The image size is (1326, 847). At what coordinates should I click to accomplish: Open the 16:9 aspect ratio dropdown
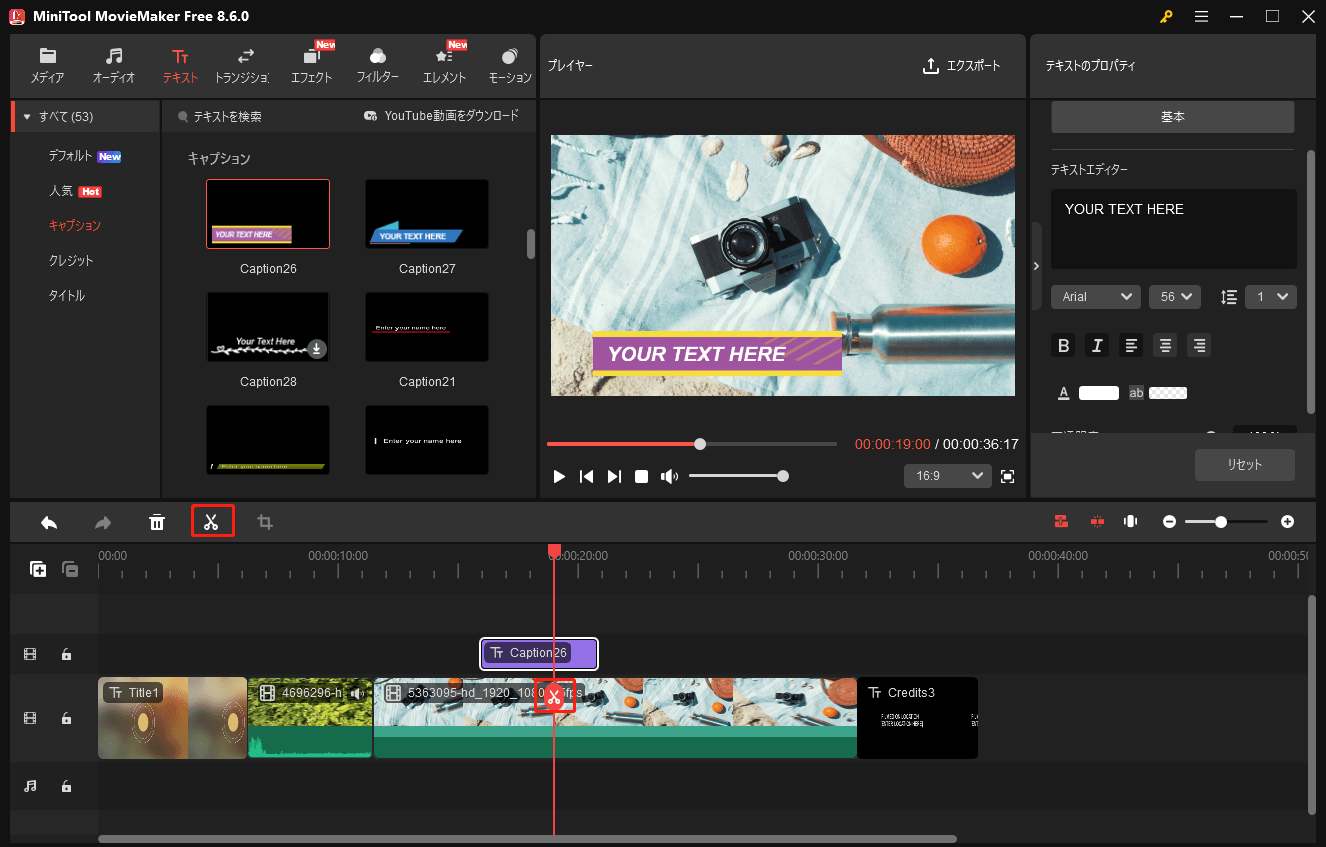947,475
